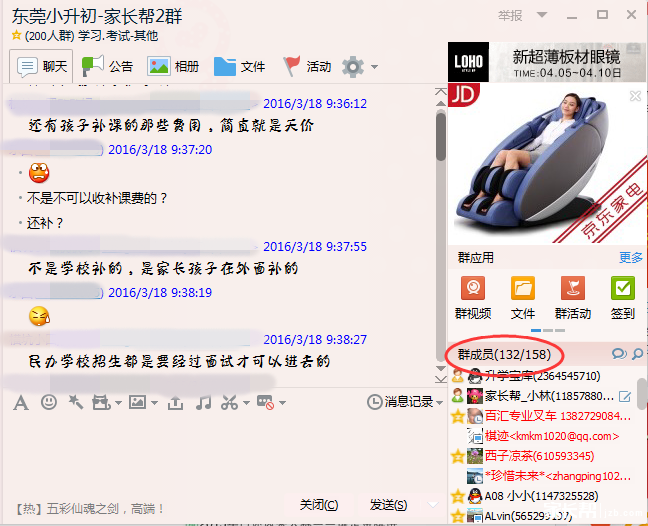Click the music note icon
The height and width of the screenshot is (526, 648).
(x=203, y=402)
